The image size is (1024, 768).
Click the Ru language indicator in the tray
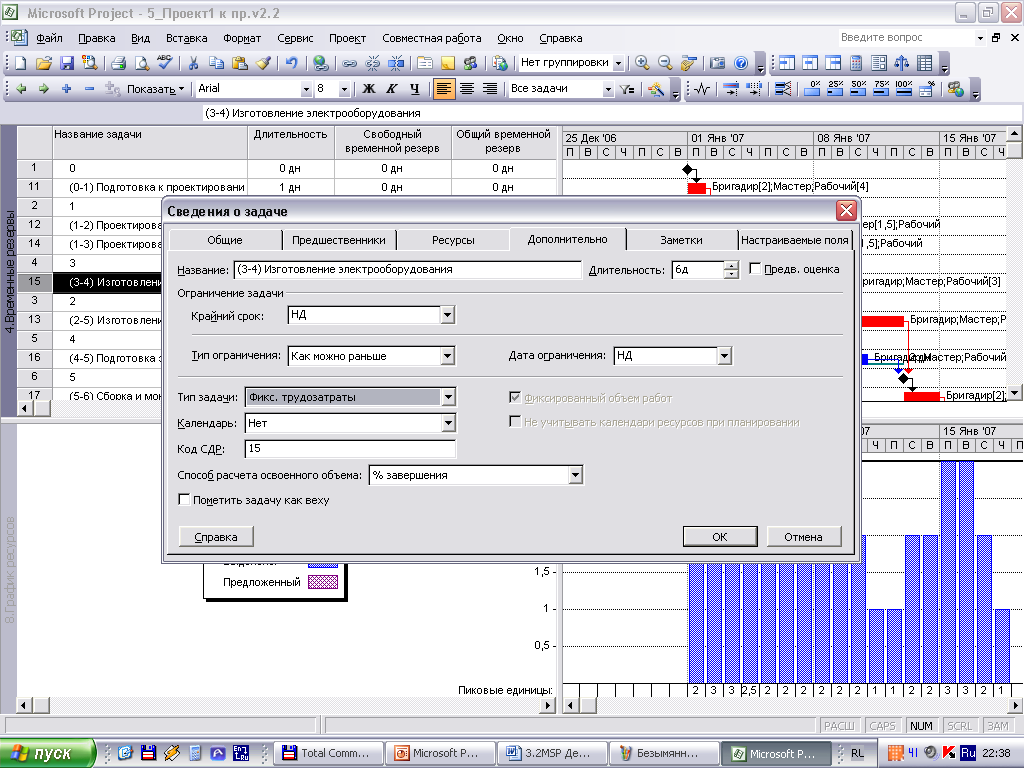tap(968, 753)
